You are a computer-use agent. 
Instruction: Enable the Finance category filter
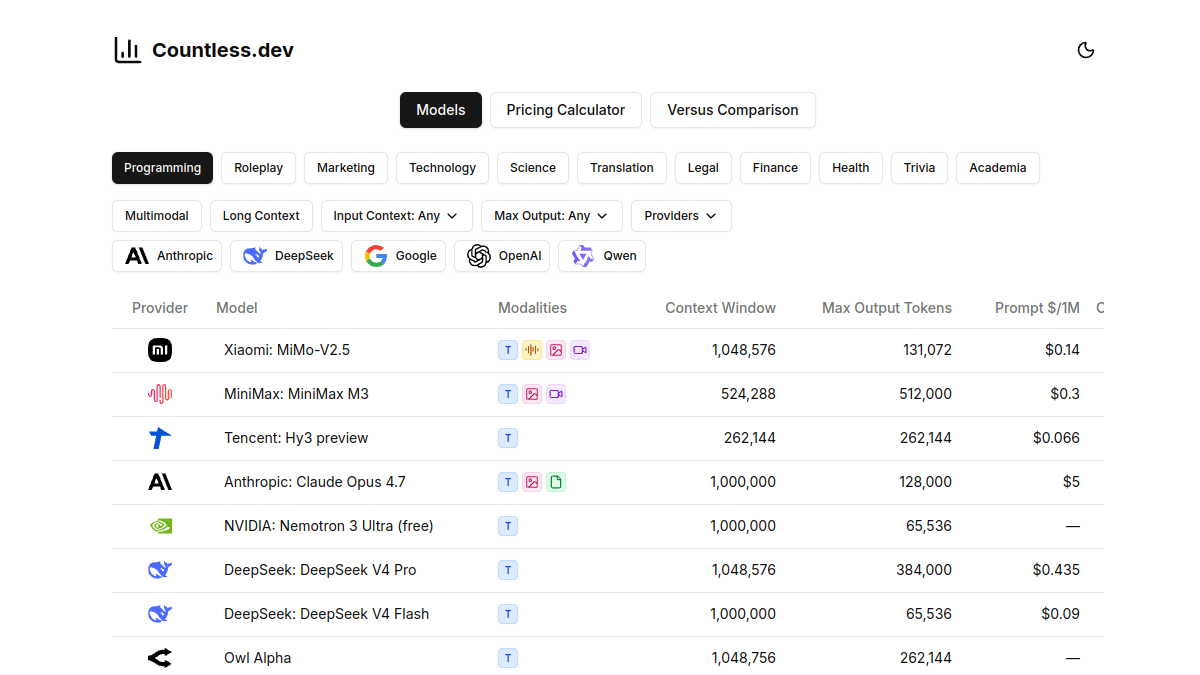(x=776, y=168)
